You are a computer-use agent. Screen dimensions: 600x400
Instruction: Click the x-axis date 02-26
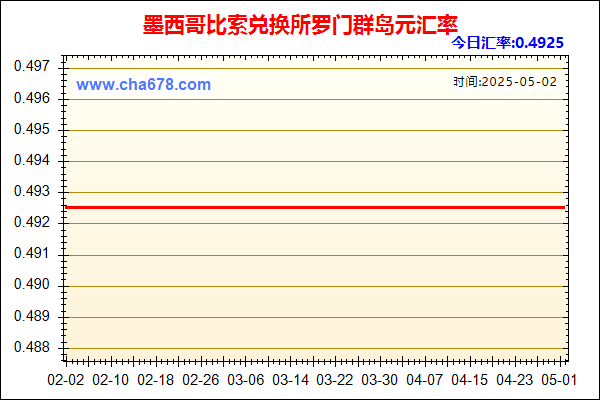tap(201, 380)
